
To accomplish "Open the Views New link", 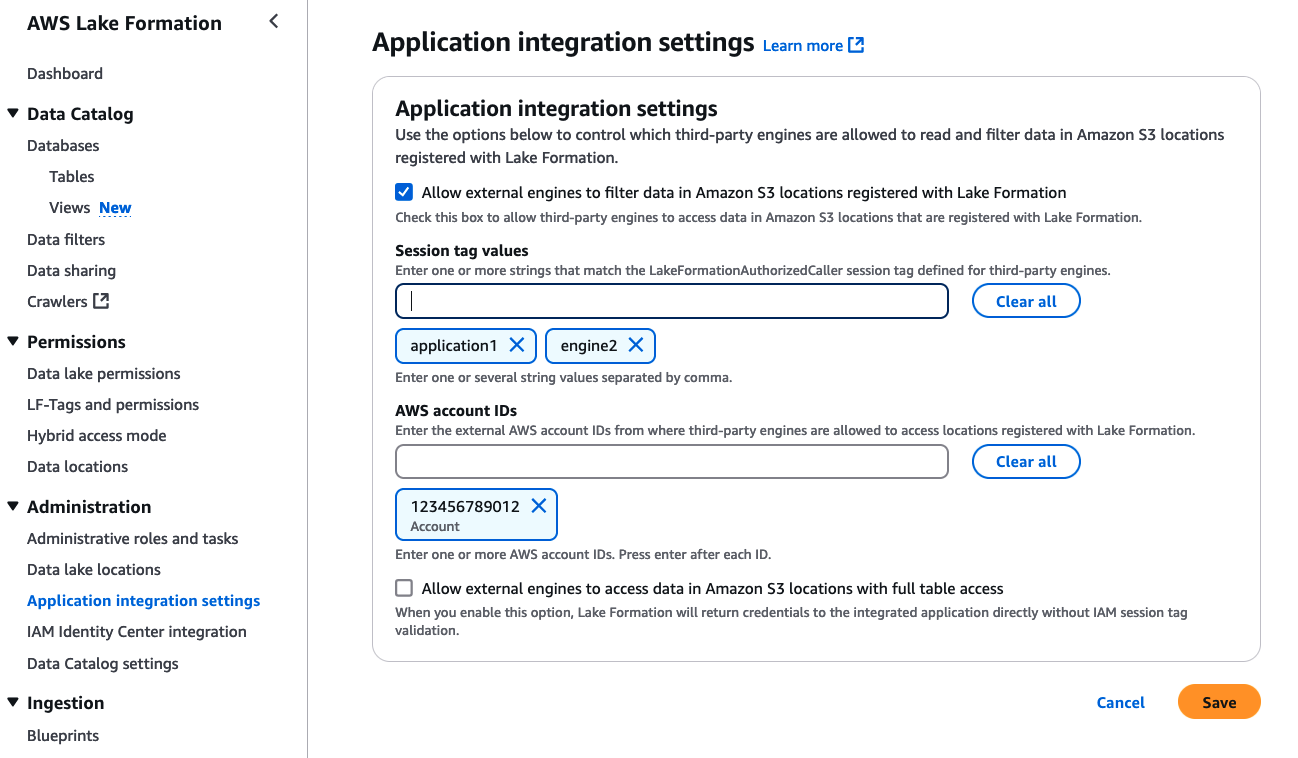I will click(114, 207).
